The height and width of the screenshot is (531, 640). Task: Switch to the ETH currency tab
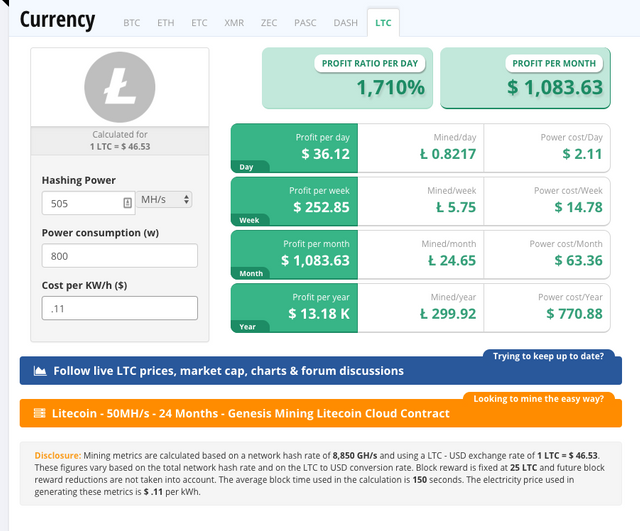(x=166, y=23)
